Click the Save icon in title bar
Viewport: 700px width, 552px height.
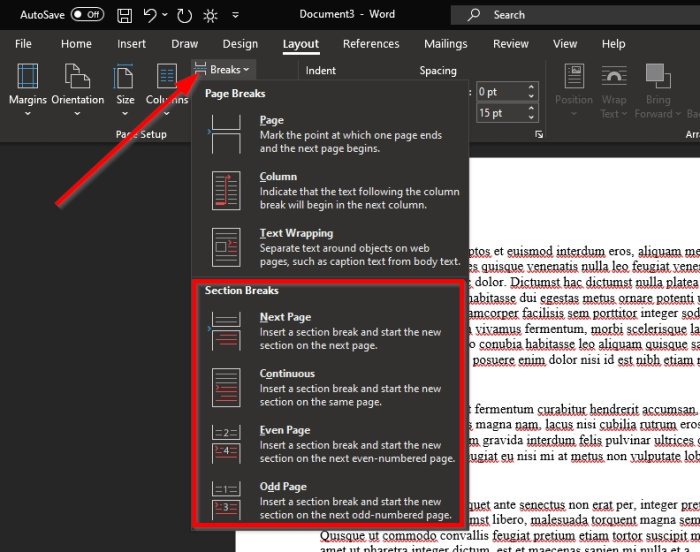click(x=124, y=15)
